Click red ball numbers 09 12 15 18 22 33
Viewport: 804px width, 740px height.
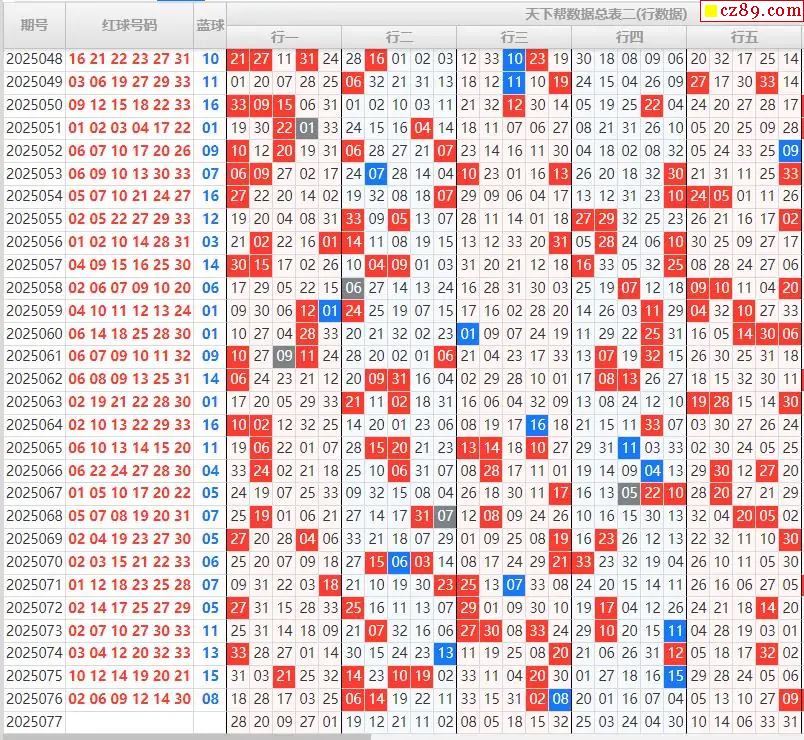[x=129, y=105]
